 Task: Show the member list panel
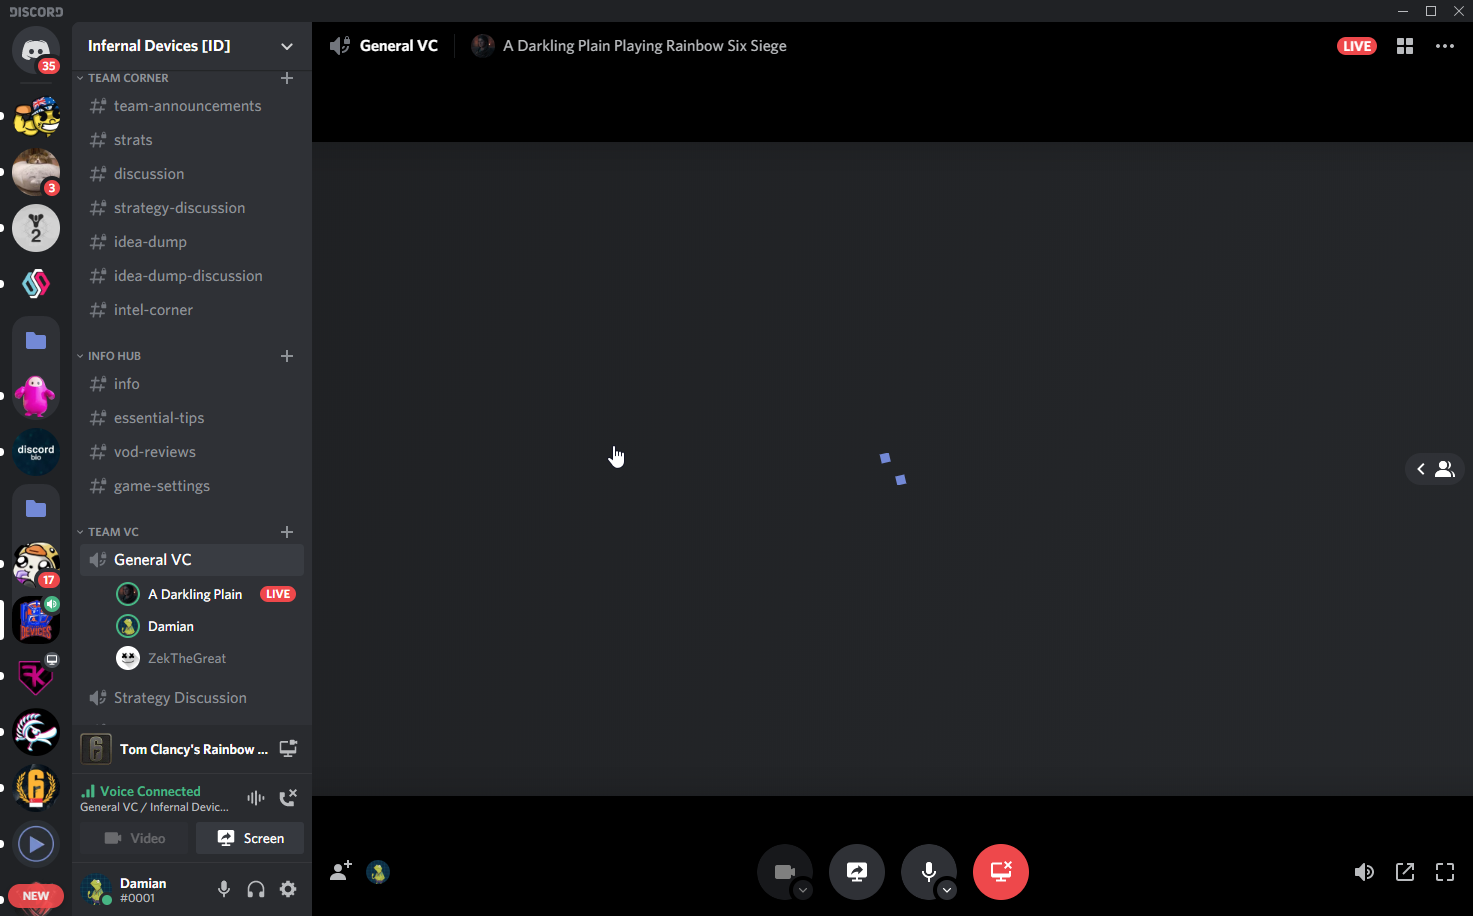tap(1434, 469)
